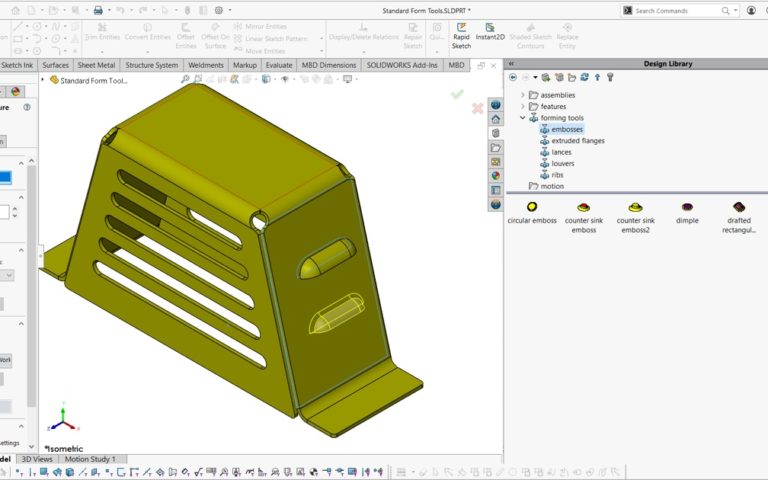
Task: Collapse the forming tools folder
Action: click(x=522, y=118)
